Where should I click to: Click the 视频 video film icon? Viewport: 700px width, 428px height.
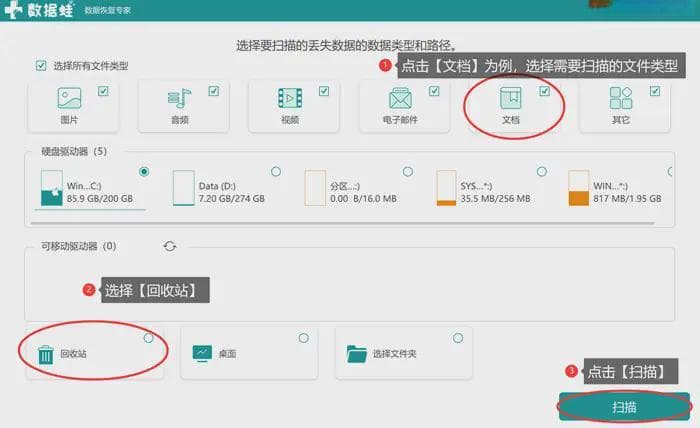(290, 98)
